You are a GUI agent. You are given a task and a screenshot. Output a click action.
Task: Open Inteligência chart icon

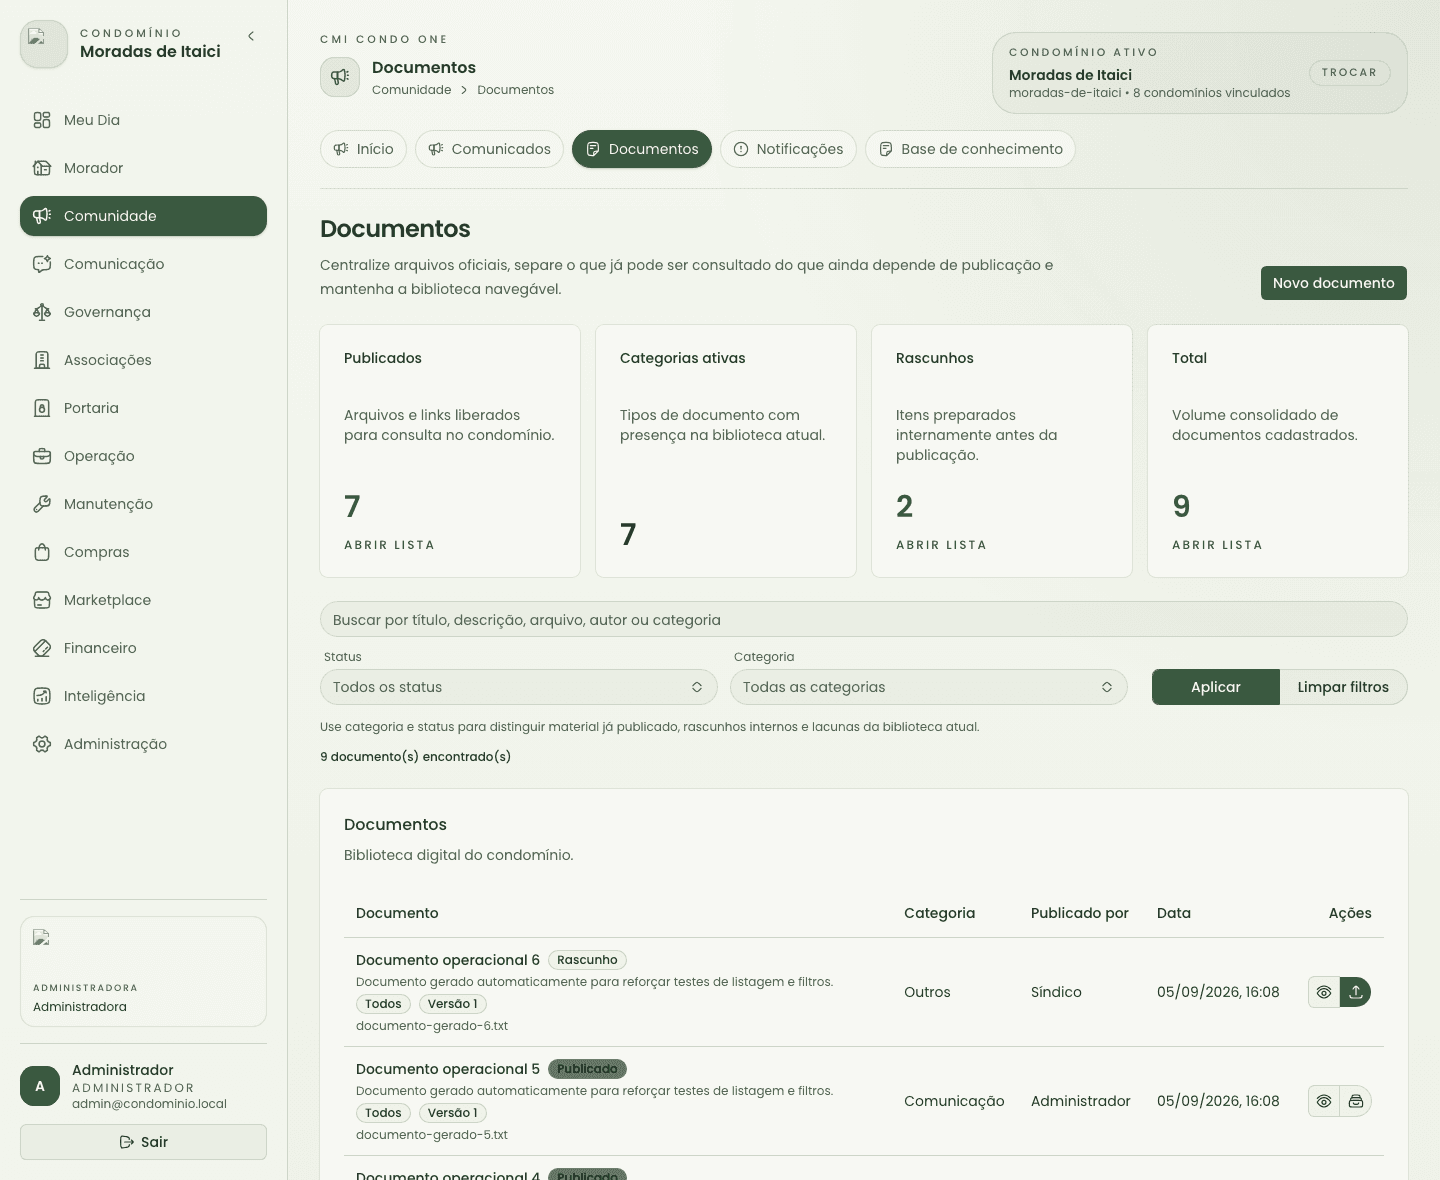(42, 696)
